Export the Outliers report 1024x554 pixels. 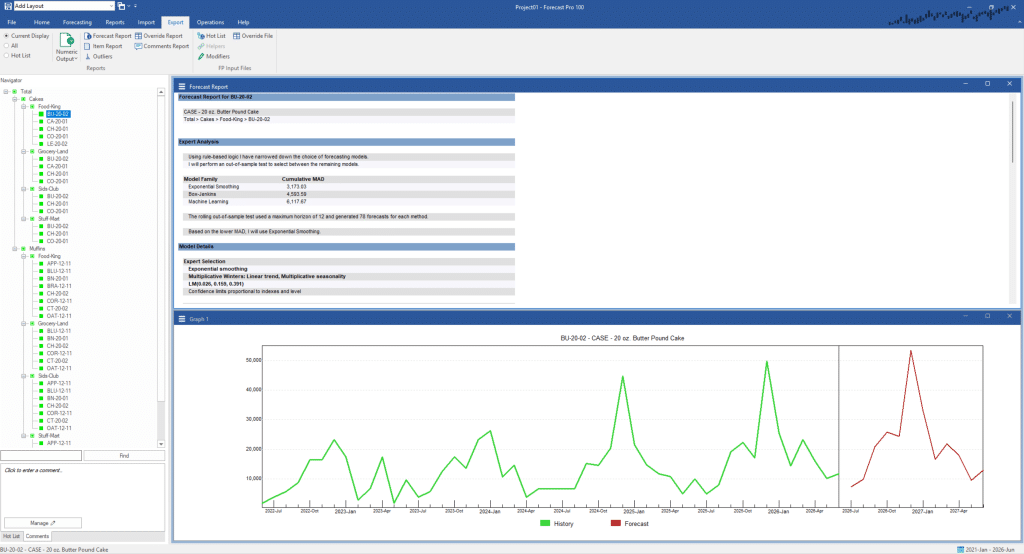102,57
